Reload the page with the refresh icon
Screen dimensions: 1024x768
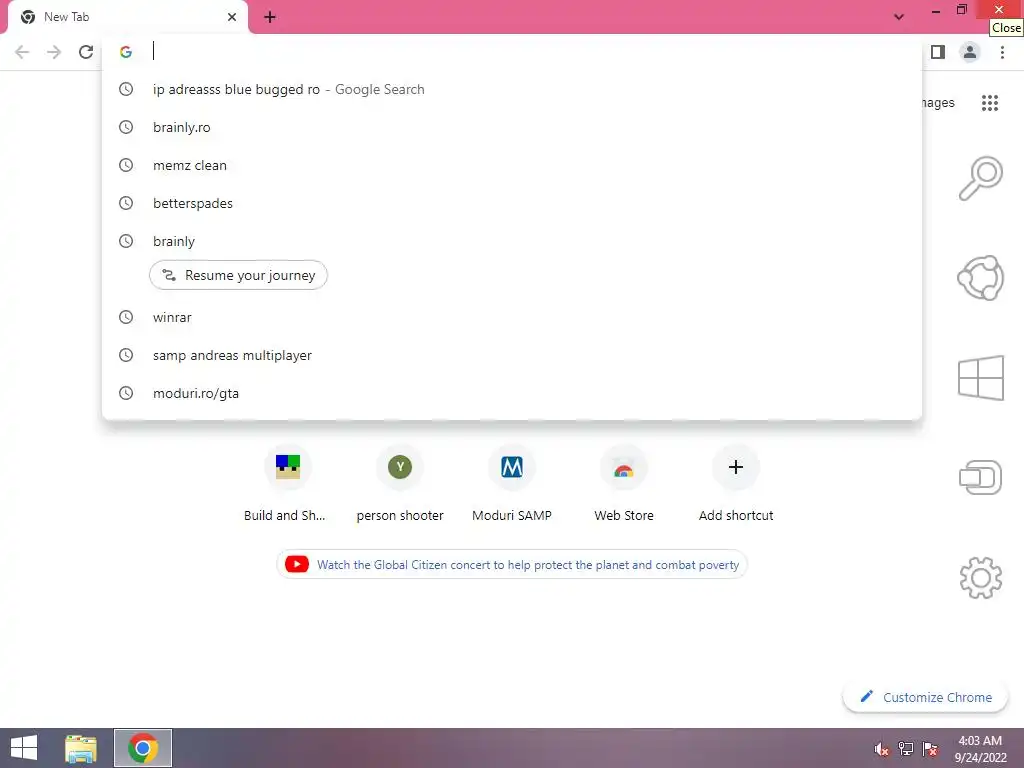point(86,52)
